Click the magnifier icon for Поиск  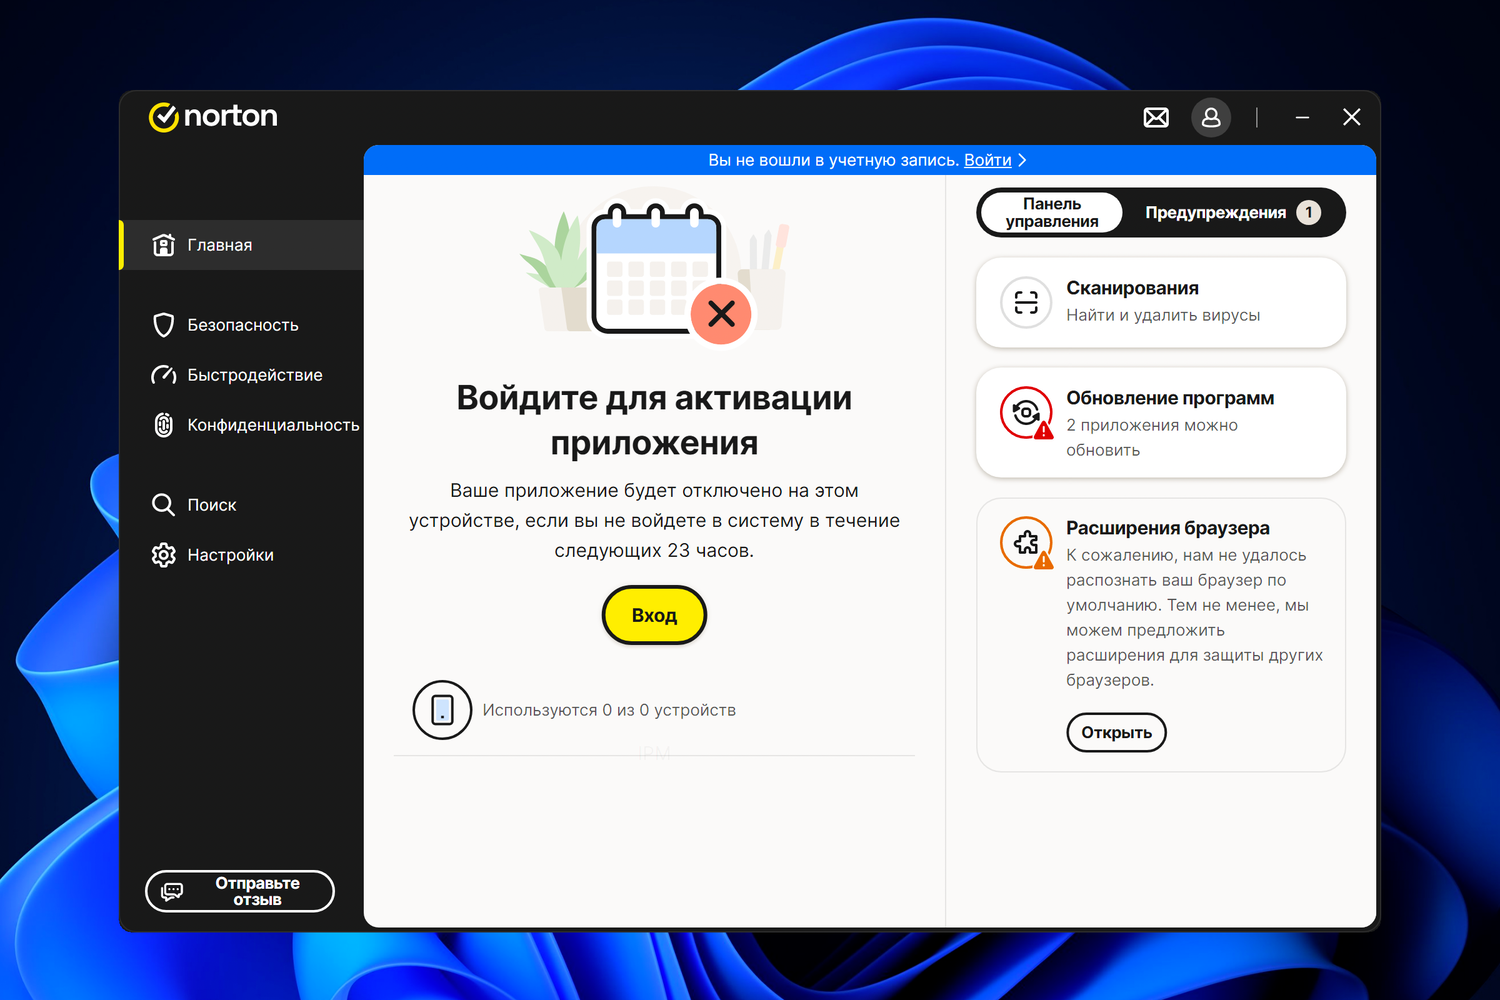click(x=163, y=505)
